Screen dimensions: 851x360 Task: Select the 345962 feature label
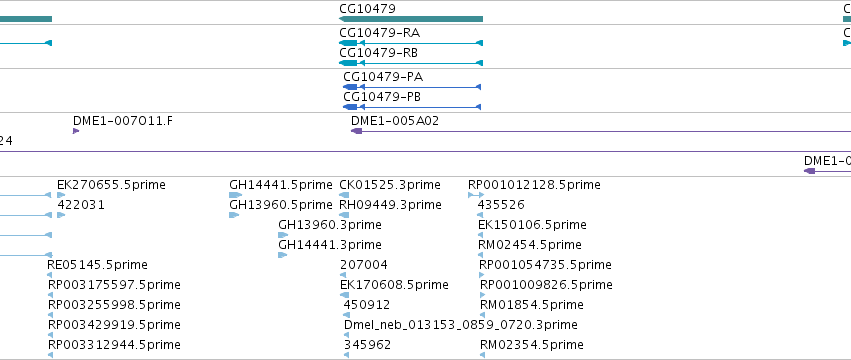(x=367, y=345)
